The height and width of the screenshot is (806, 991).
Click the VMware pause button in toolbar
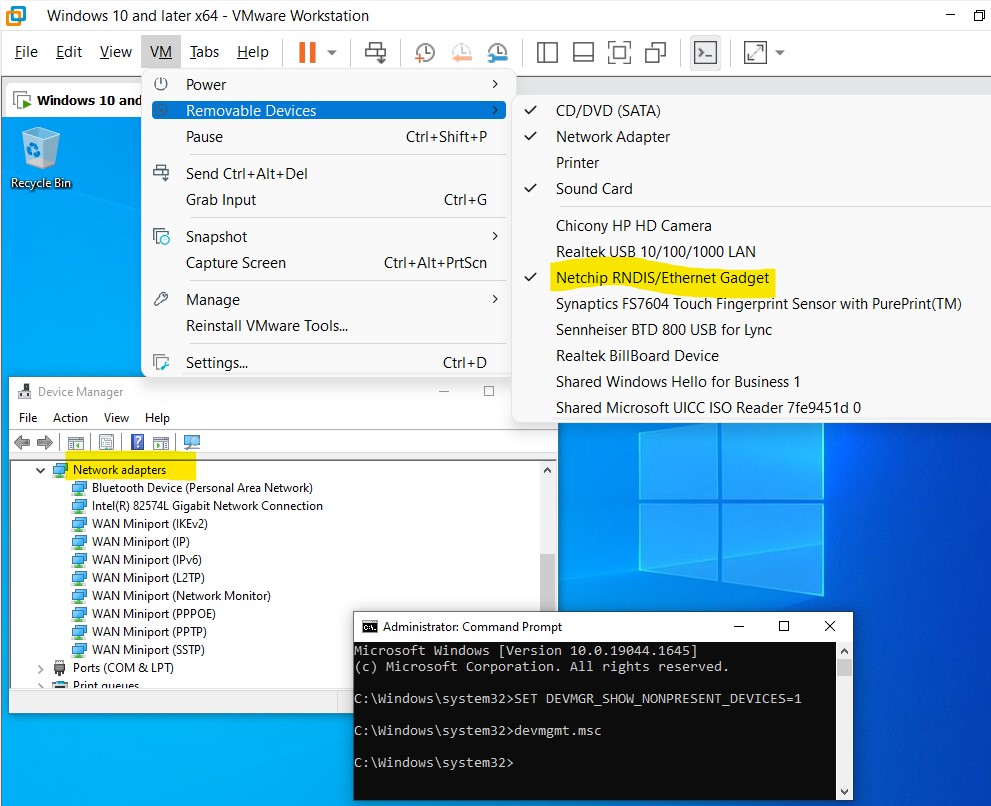tap(307, 52)
